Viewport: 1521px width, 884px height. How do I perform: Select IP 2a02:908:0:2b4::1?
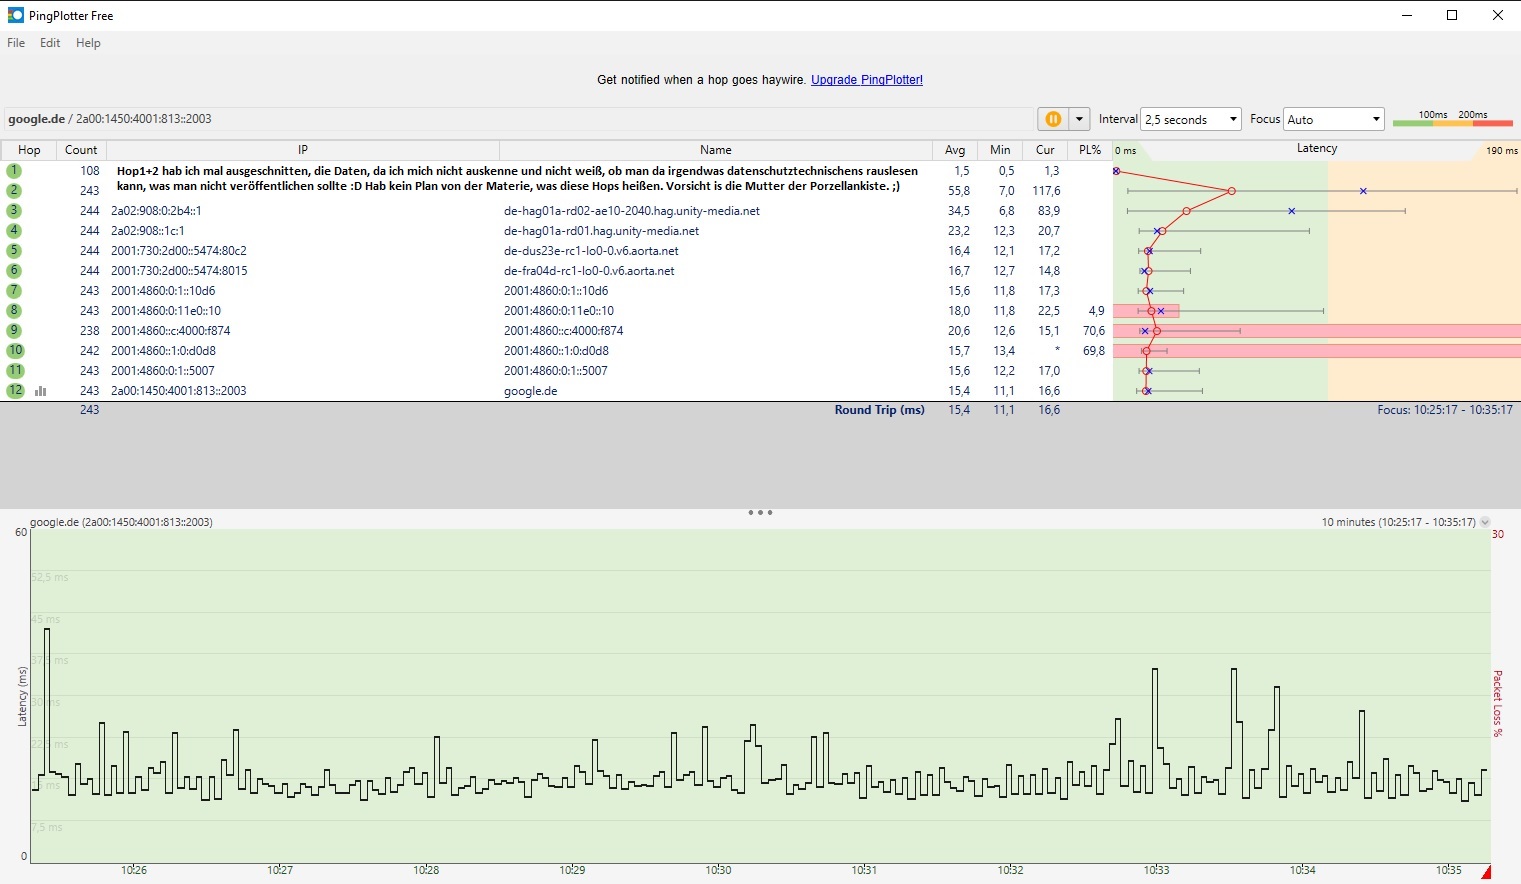156,211
